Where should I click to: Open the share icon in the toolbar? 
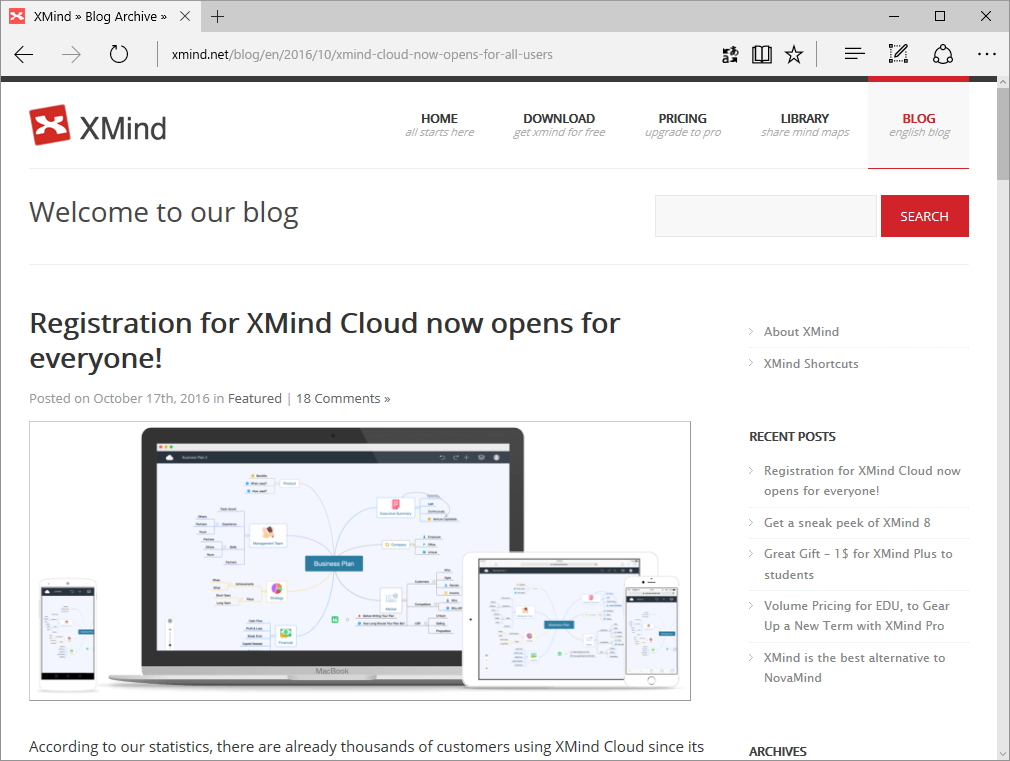tap(942, 55)
